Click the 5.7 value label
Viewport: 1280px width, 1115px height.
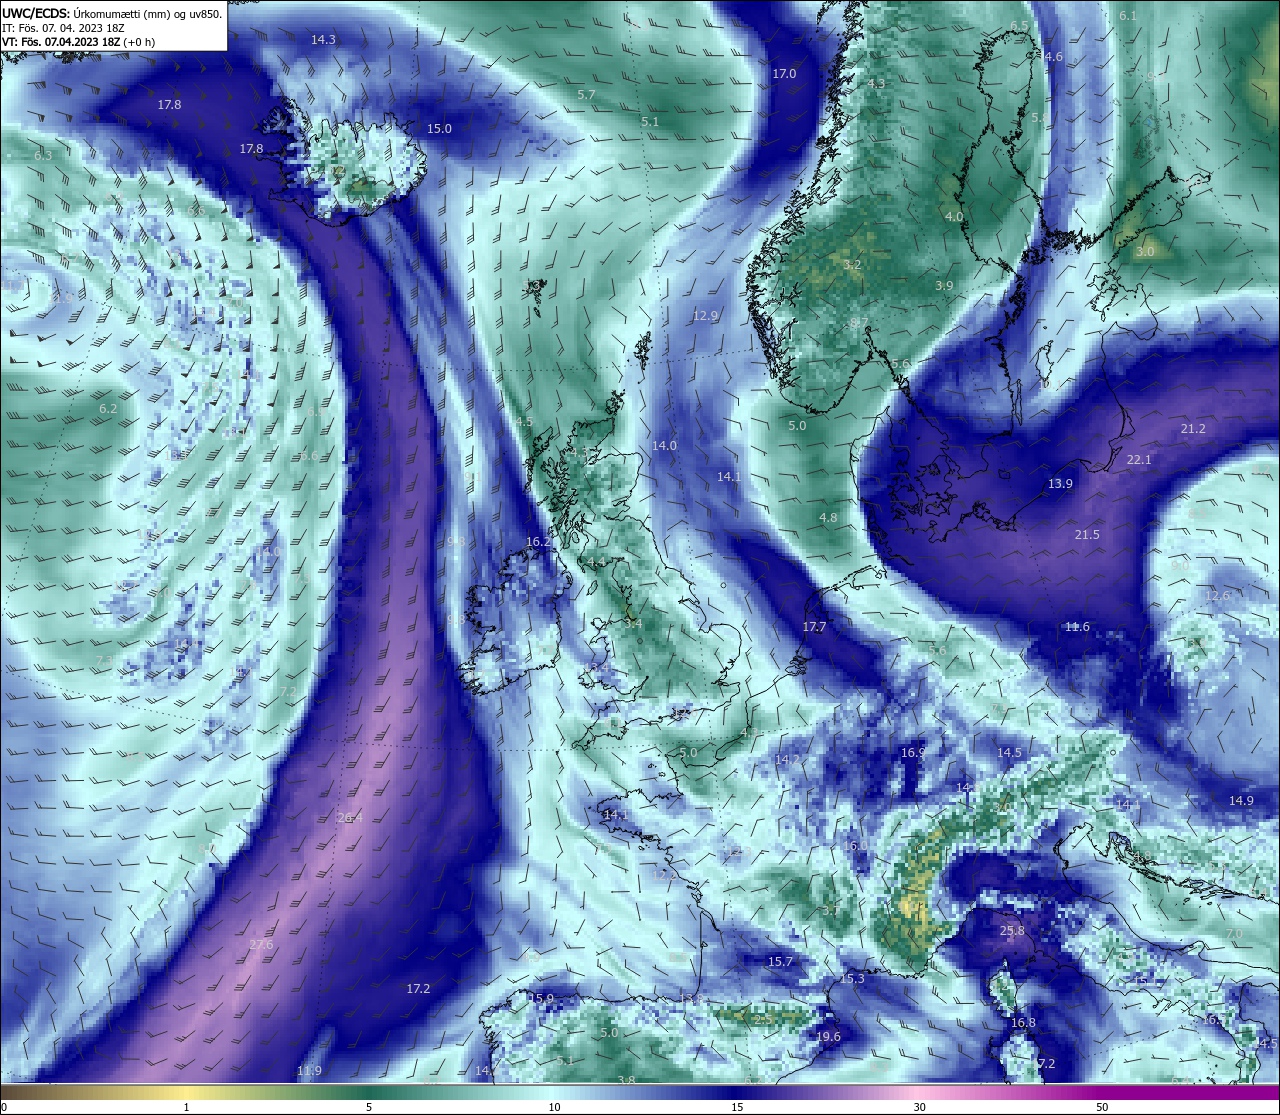pos(587,95)
